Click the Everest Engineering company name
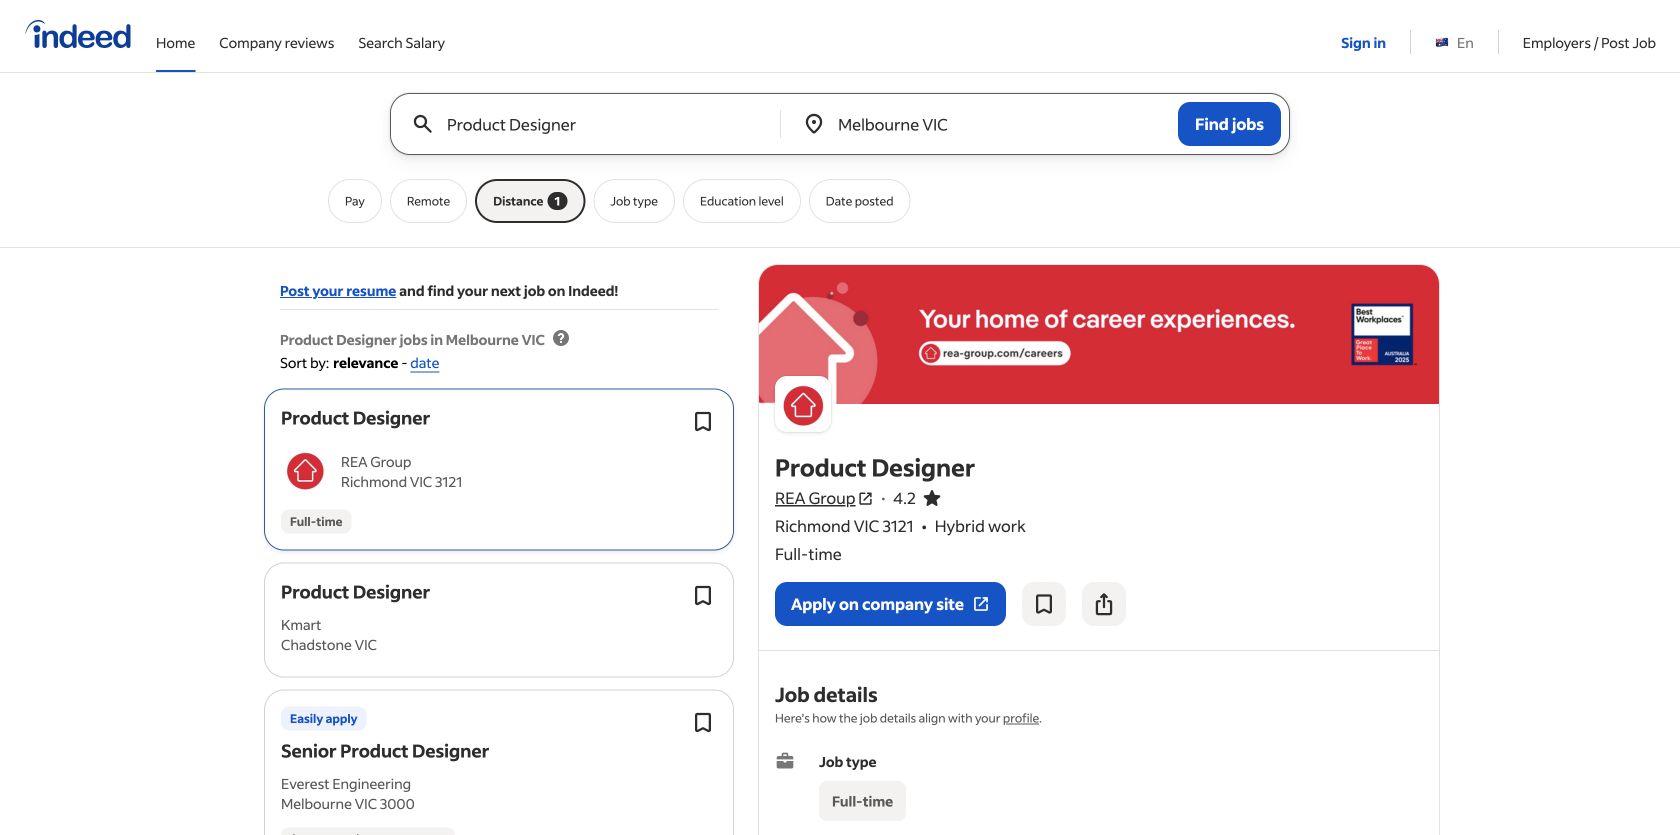 click(x=346, y=784)
